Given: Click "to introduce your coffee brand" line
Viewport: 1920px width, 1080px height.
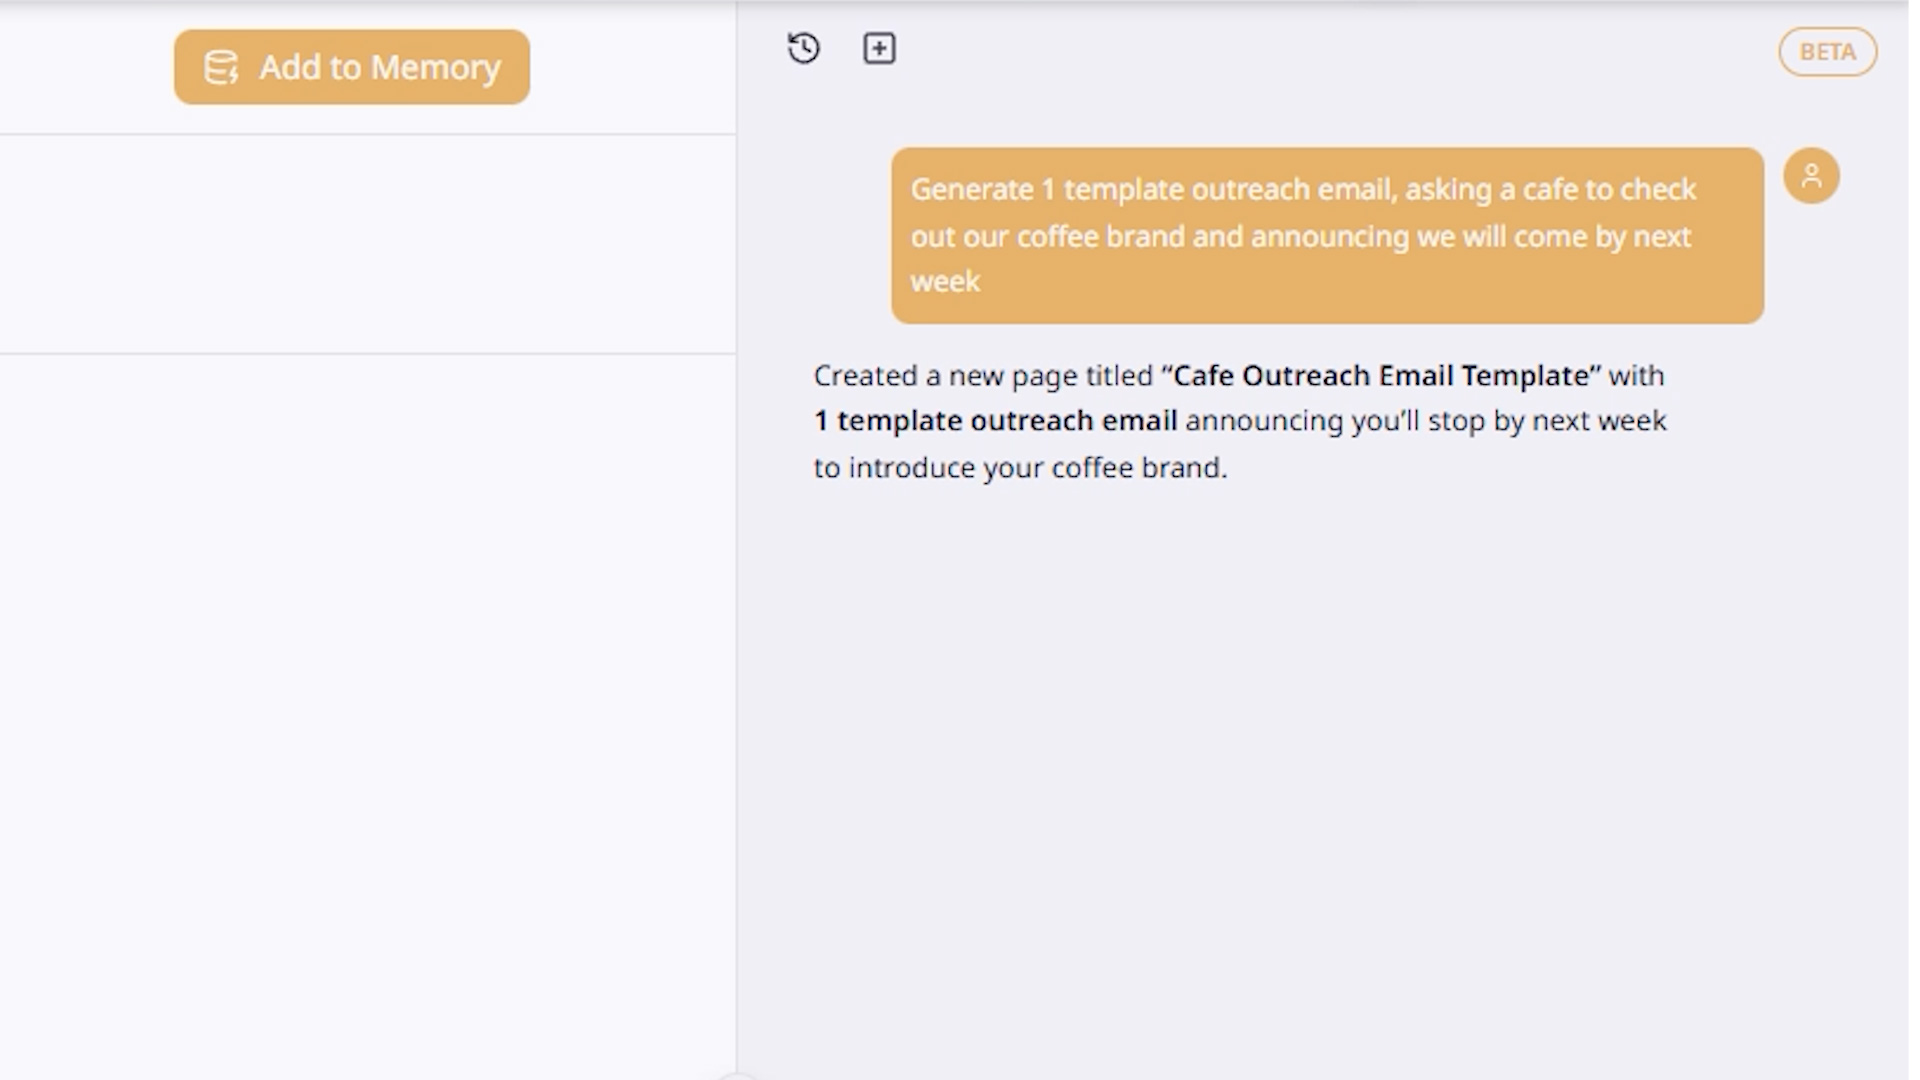Looking at the screenshot, I should click(x=1020, y=468).
